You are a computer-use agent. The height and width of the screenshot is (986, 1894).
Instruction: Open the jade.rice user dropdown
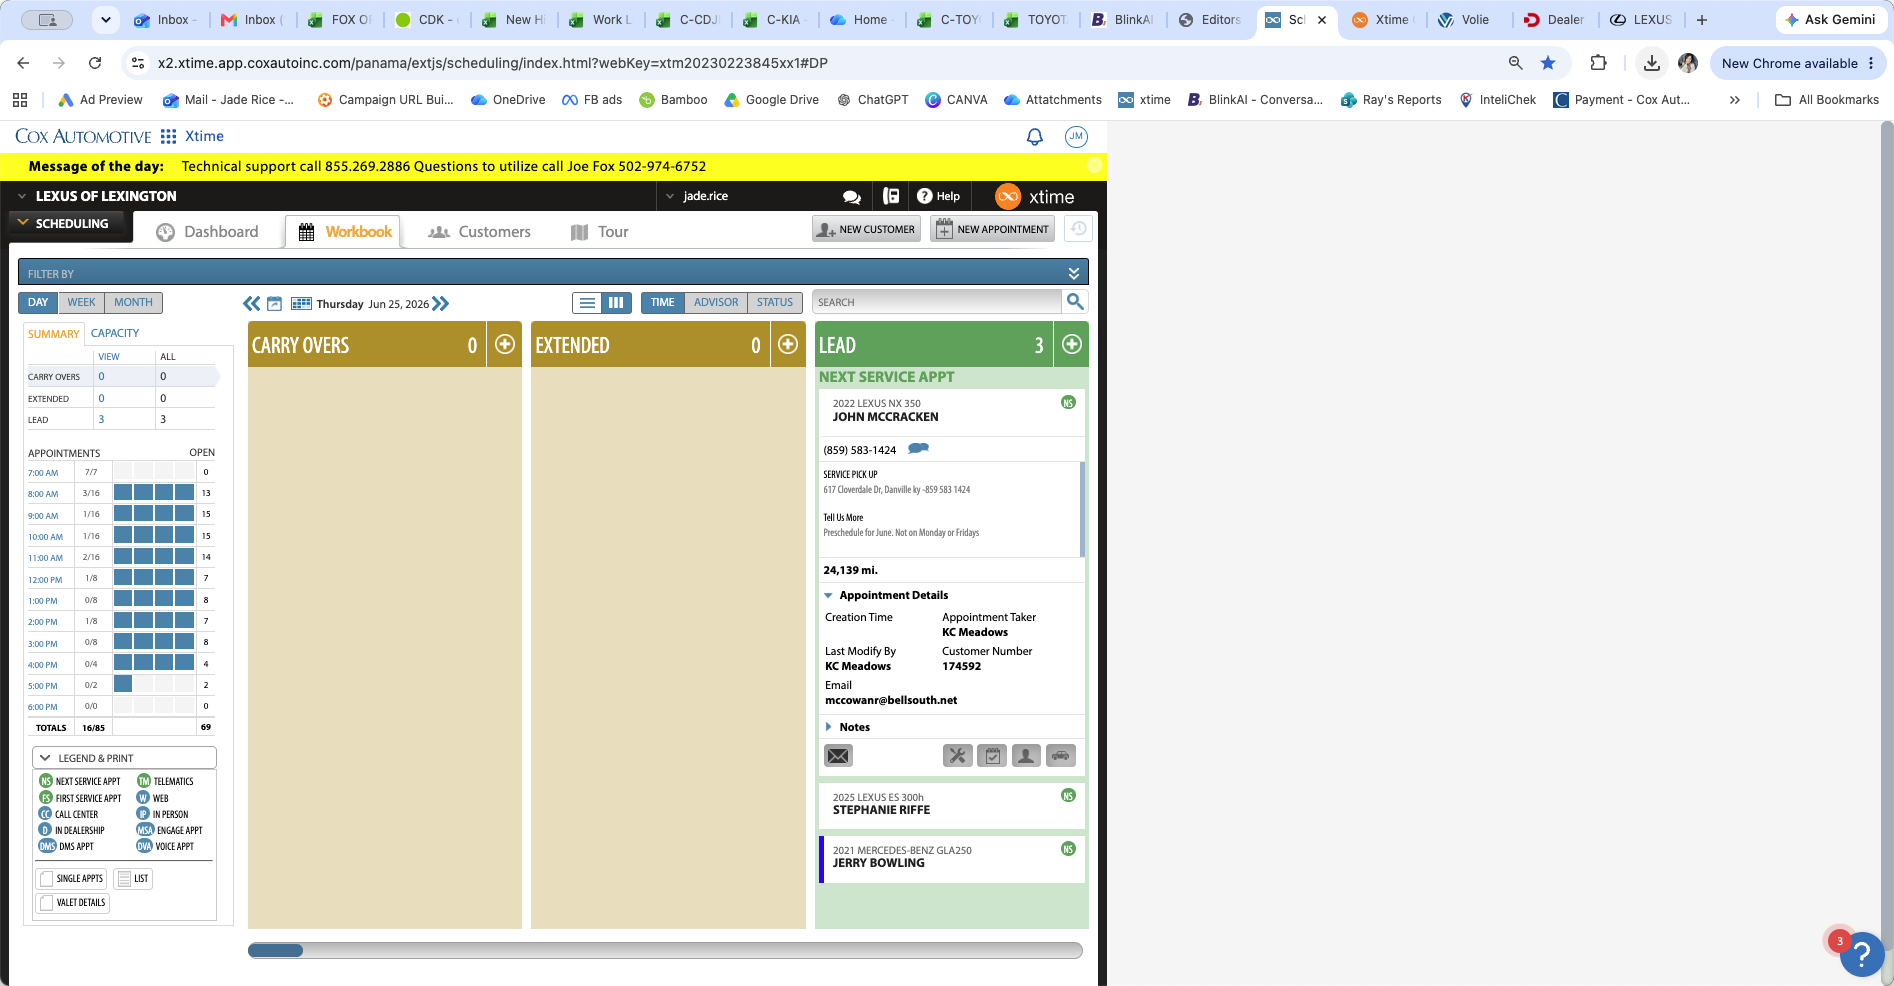coord(670,196)
